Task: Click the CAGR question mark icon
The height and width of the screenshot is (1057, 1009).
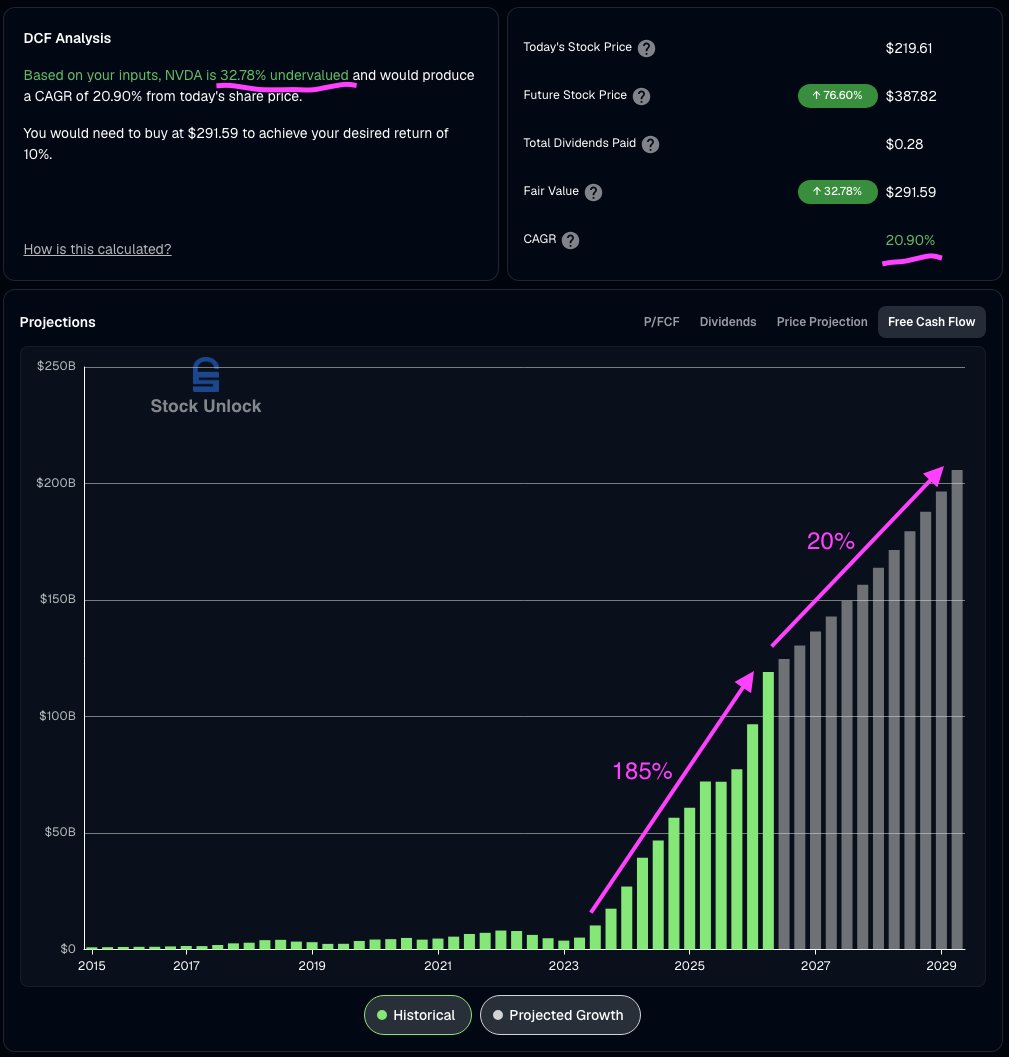Action: coord(570,240)
